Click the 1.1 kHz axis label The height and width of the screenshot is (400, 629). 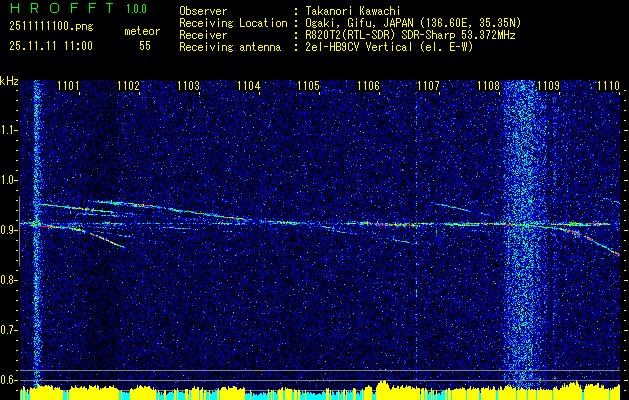(x=9, y=130)
